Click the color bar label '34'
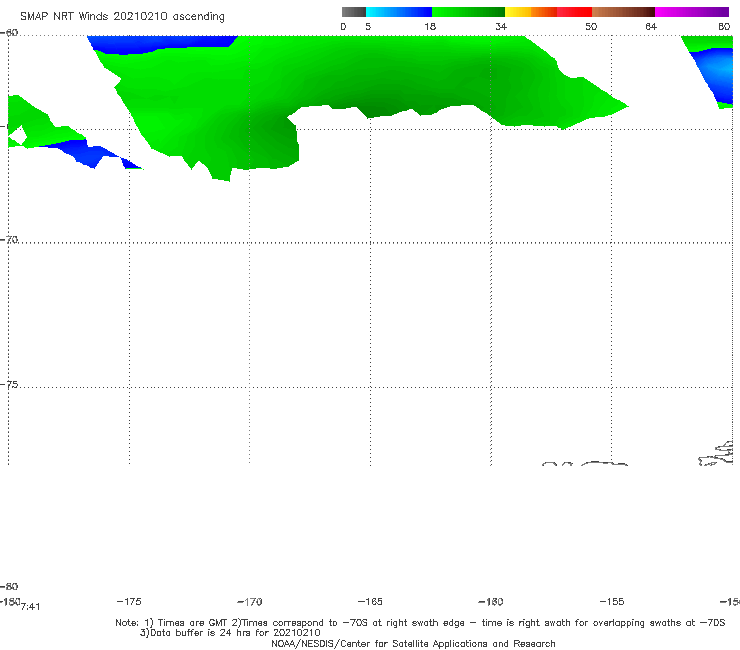The width and height of the screenshot is (740, 650). [x=501, y=27]
